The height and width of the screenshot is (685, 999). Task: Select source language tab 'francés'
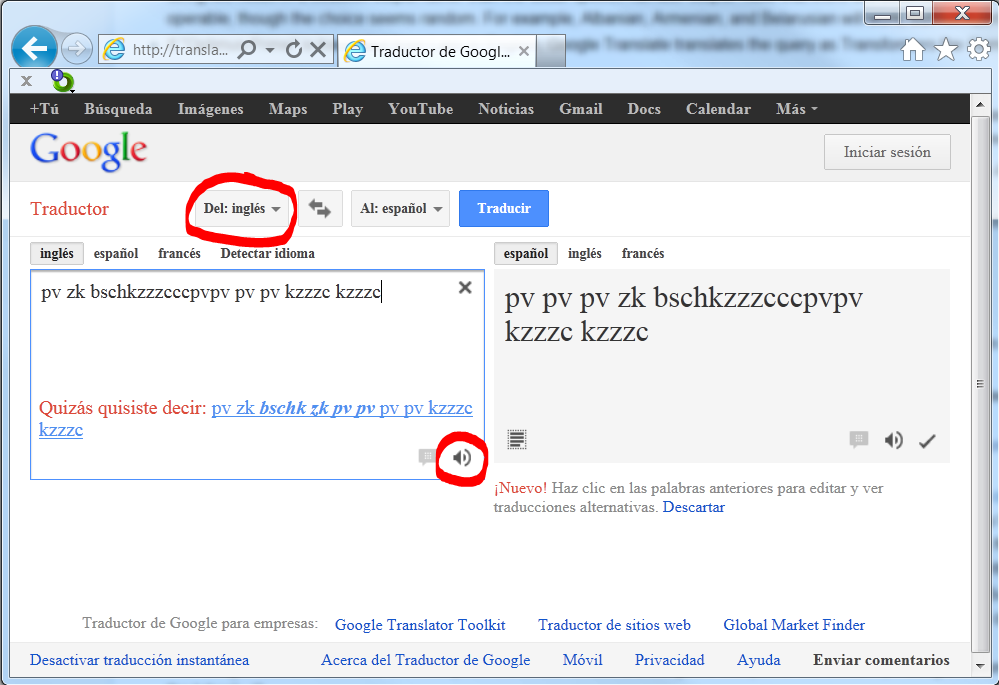click(x=179, y=254)
